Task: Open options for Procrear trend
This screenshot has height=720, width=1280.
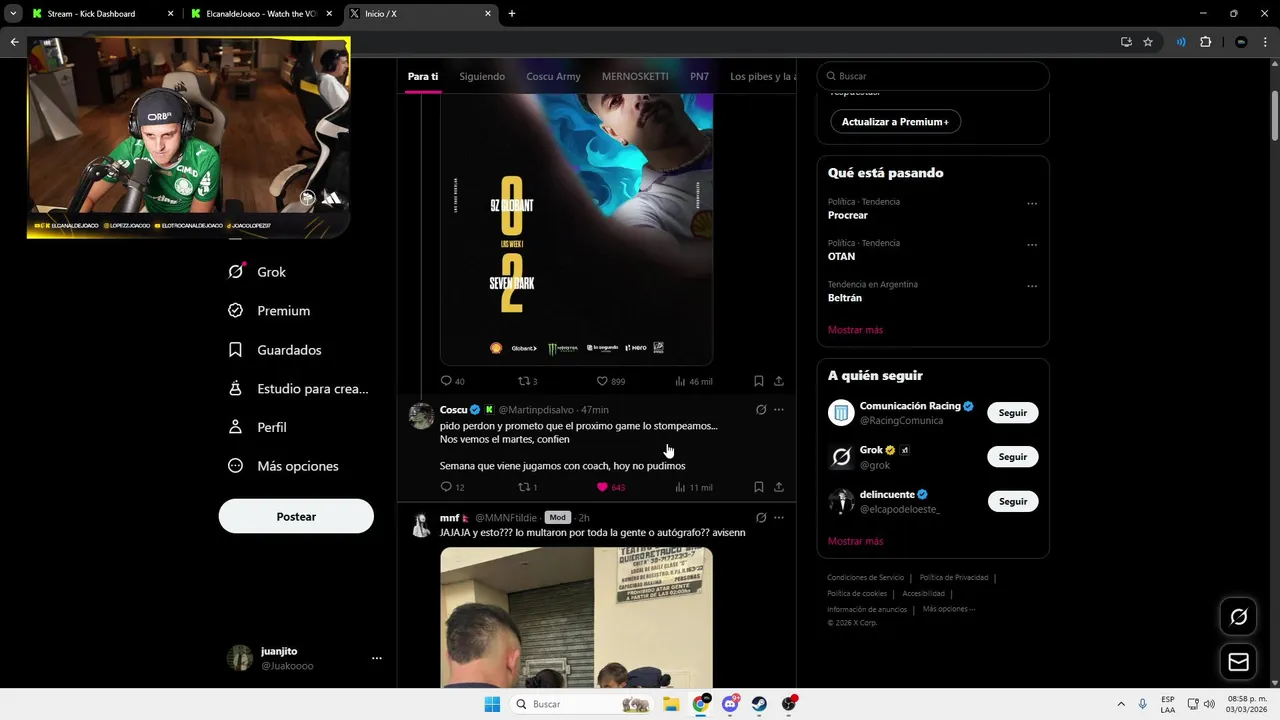Action: [1032, 204]
